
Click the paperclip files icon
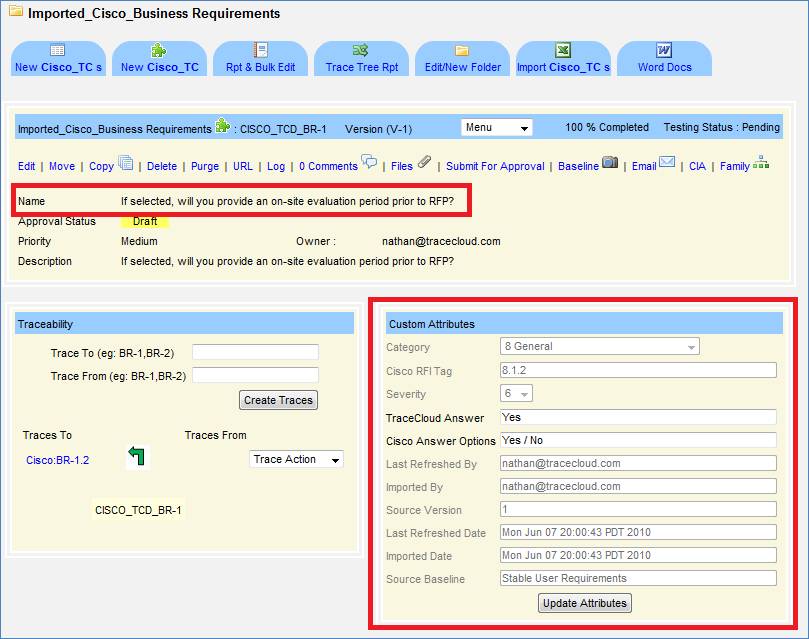[x=424, y=162]
